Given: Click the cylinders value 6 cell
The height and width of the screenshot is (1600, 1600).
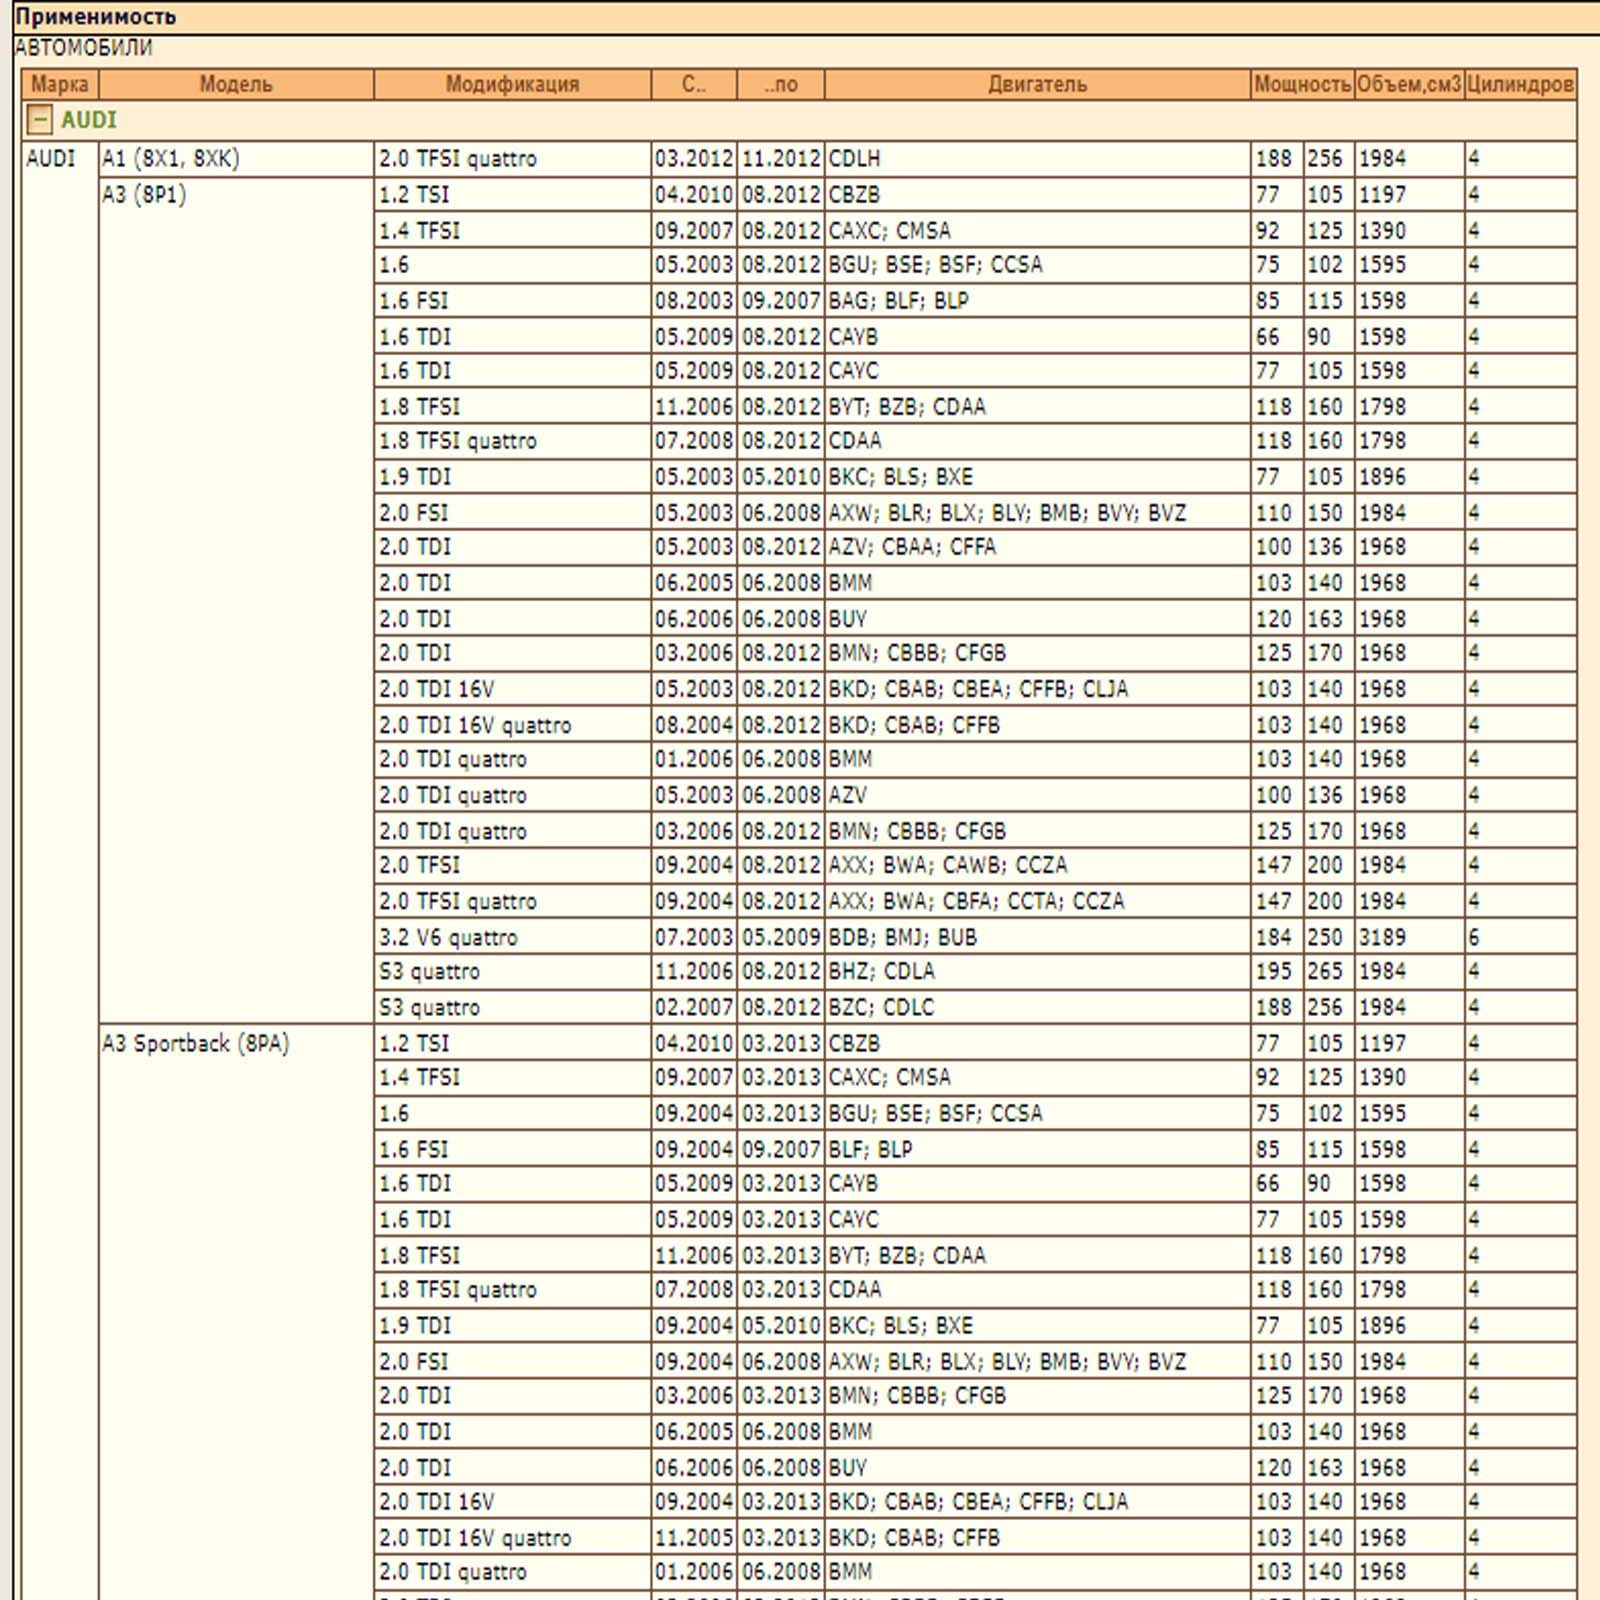Looking at the screenshot, I should coord(1520,937).
